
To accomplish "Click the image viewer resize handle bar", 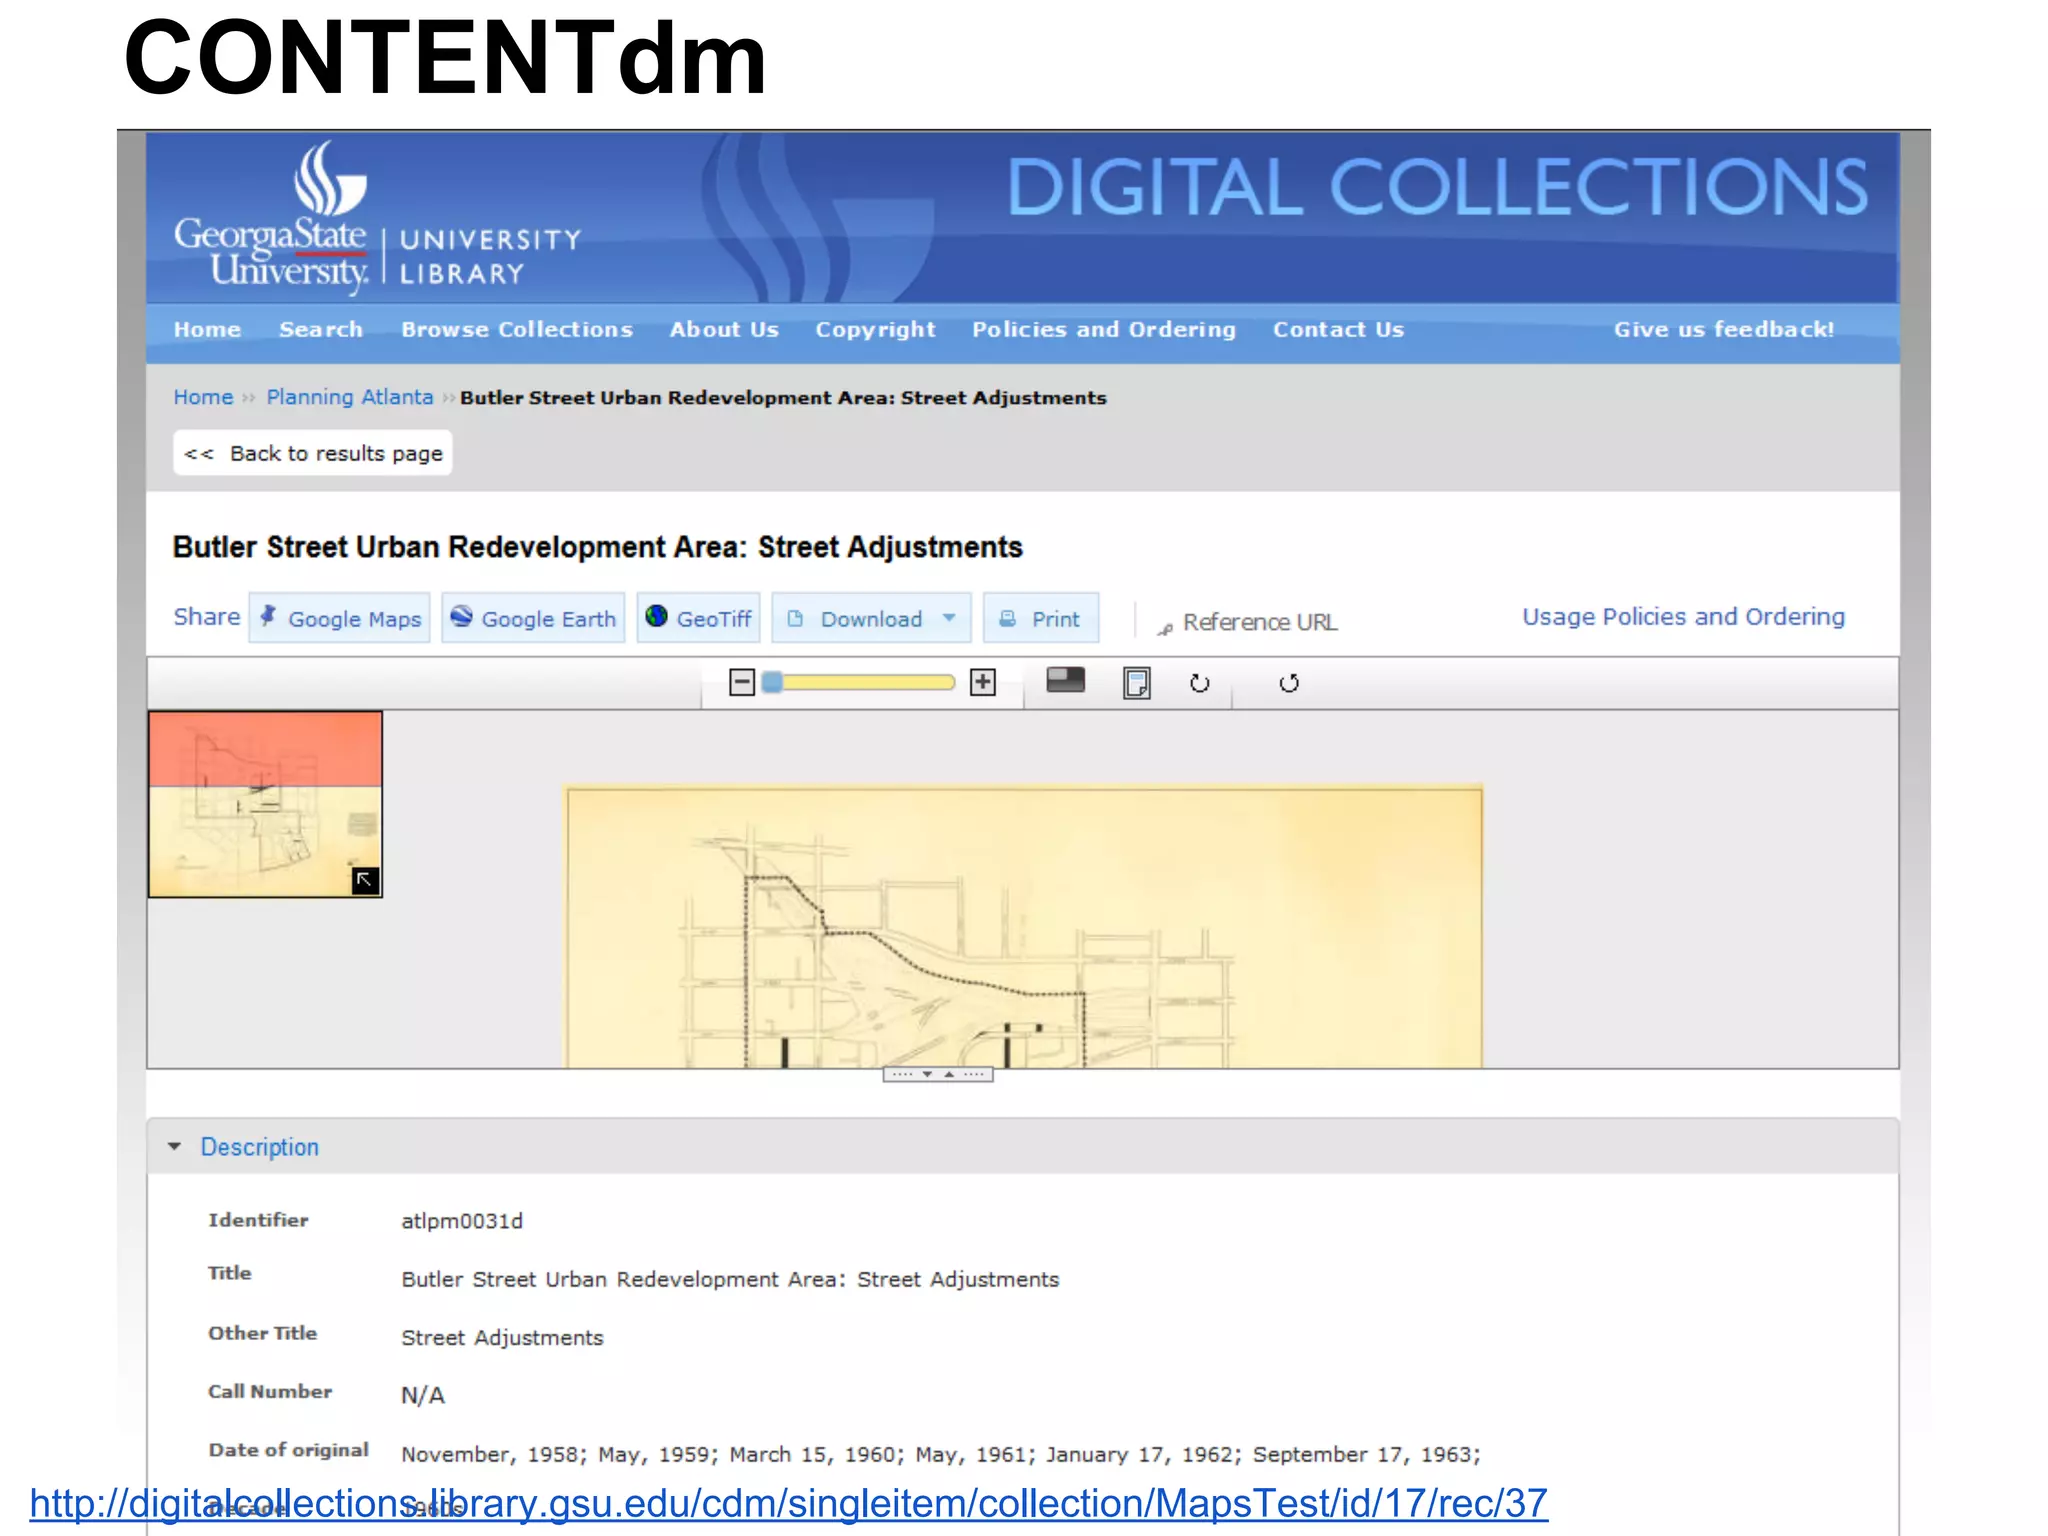I will click(x=937, y=1075).
